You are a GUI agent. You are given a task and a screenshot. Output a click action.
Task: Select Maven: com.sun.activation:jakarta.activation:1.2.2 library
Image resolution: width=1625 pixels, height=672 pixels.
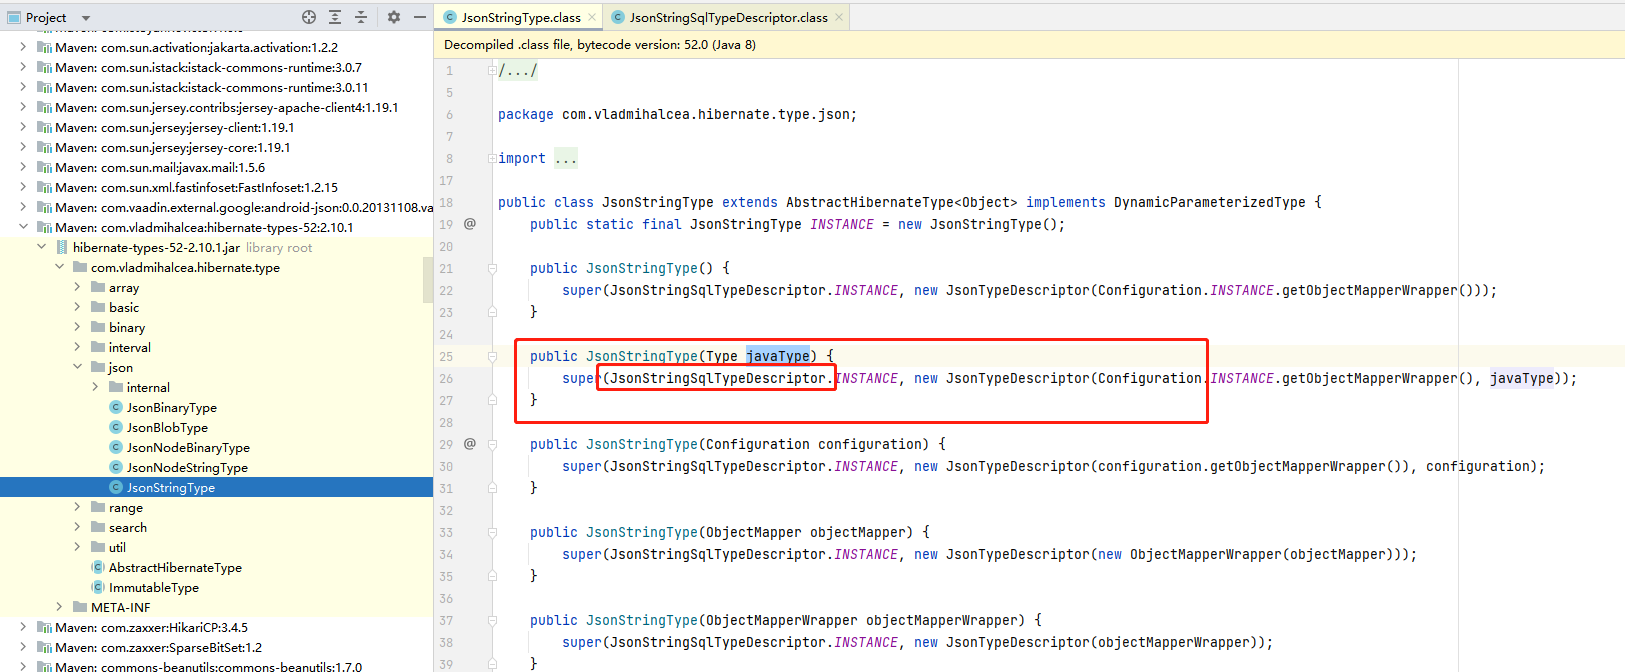click(196, 47)
